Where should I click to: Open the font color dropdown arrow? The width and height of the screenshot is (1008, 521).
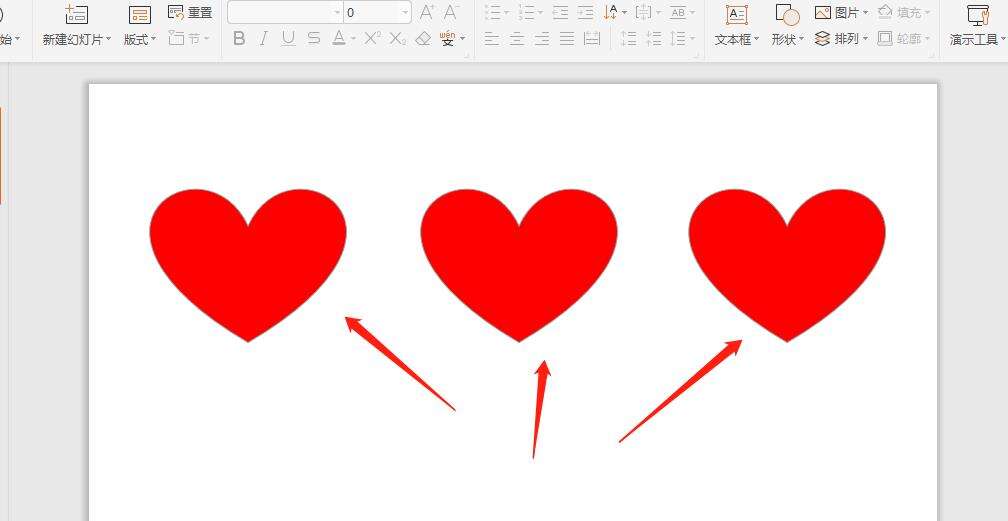(354, 39)
